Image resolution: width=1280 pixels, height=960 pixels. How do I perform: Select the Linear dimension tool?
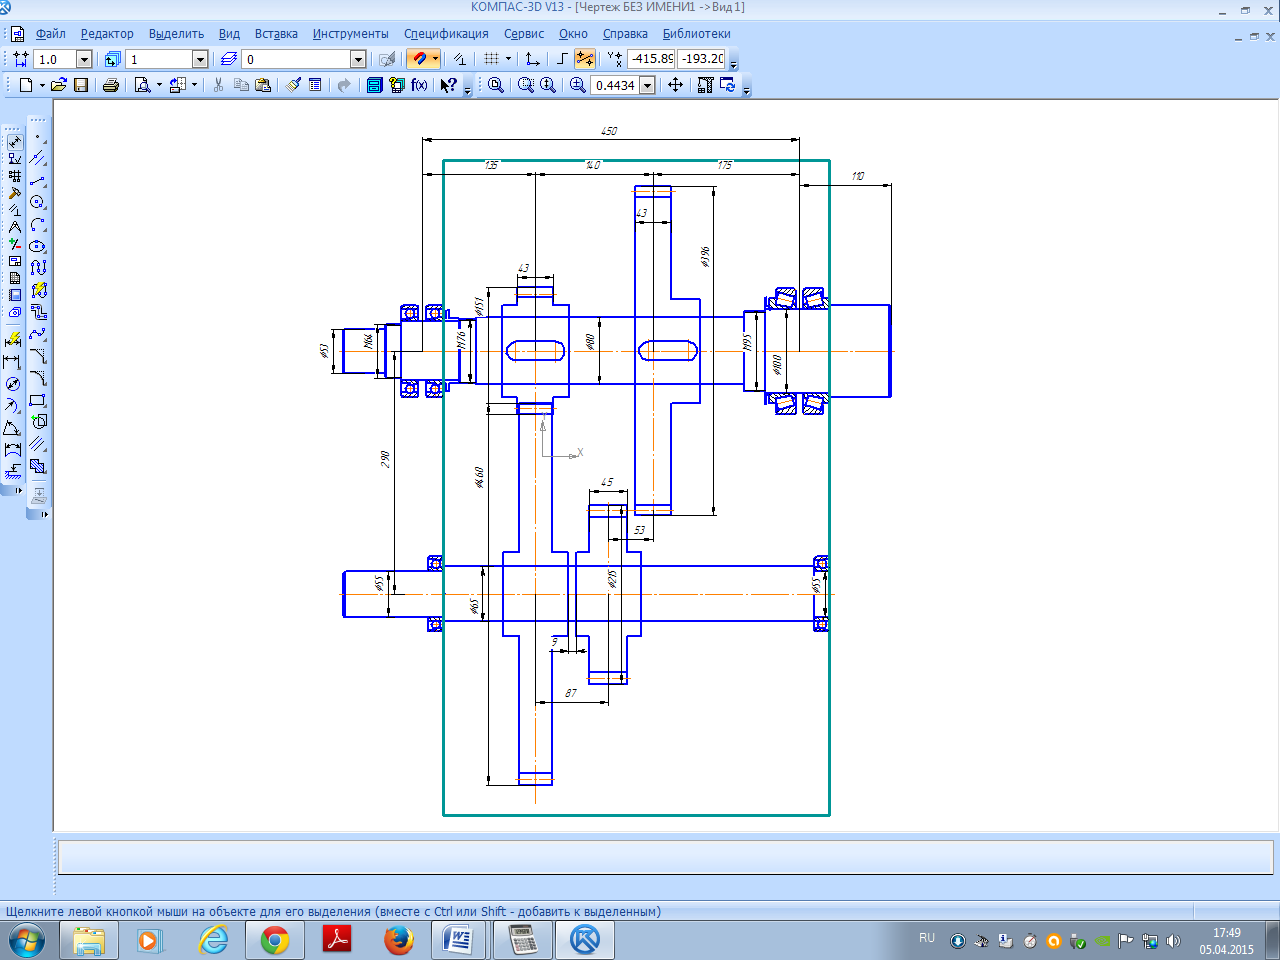tap(13, 362)
